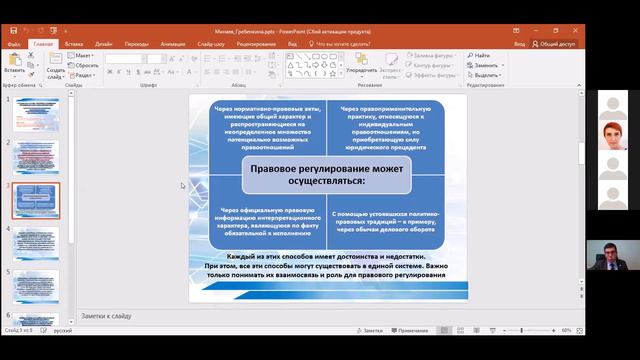Click the New Slide icon
This screenshot has width=640, height=360.
coord(56,58)
